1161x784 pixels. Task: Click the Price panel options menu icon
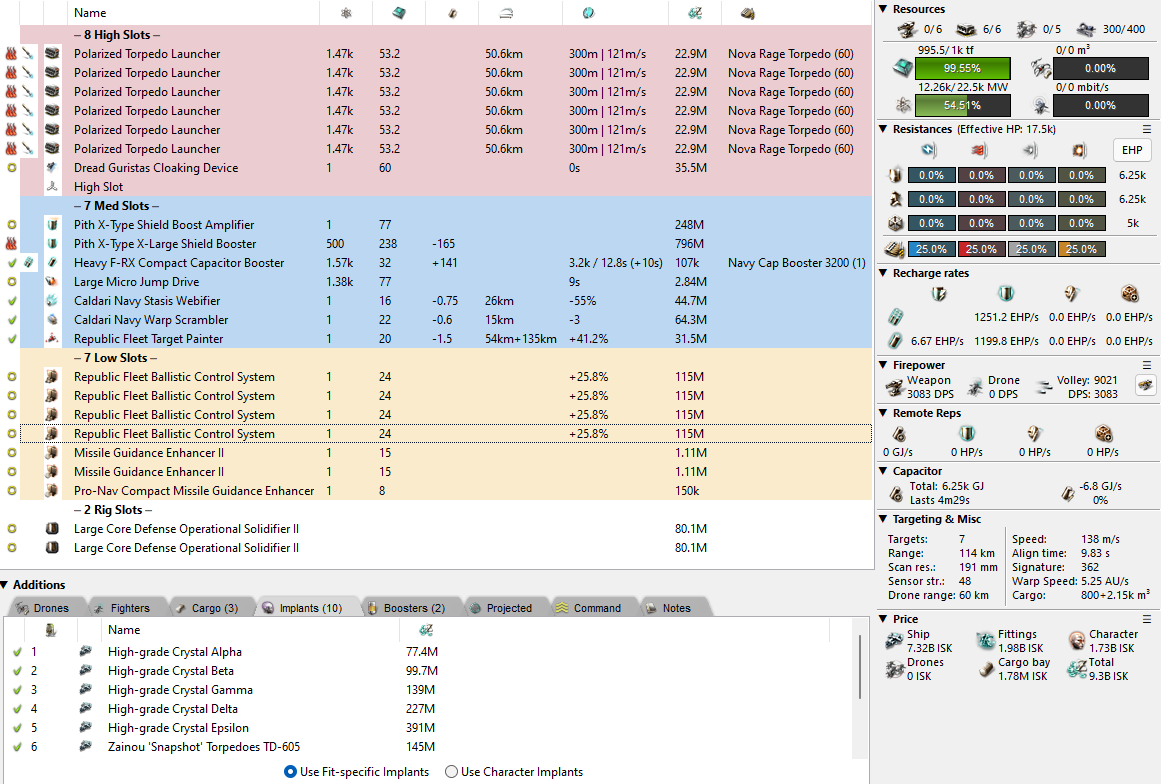click(1147, 619)
